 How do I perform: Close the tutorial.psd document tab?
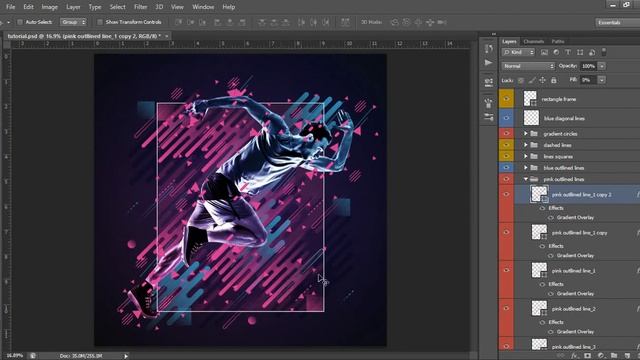(167, 36)
